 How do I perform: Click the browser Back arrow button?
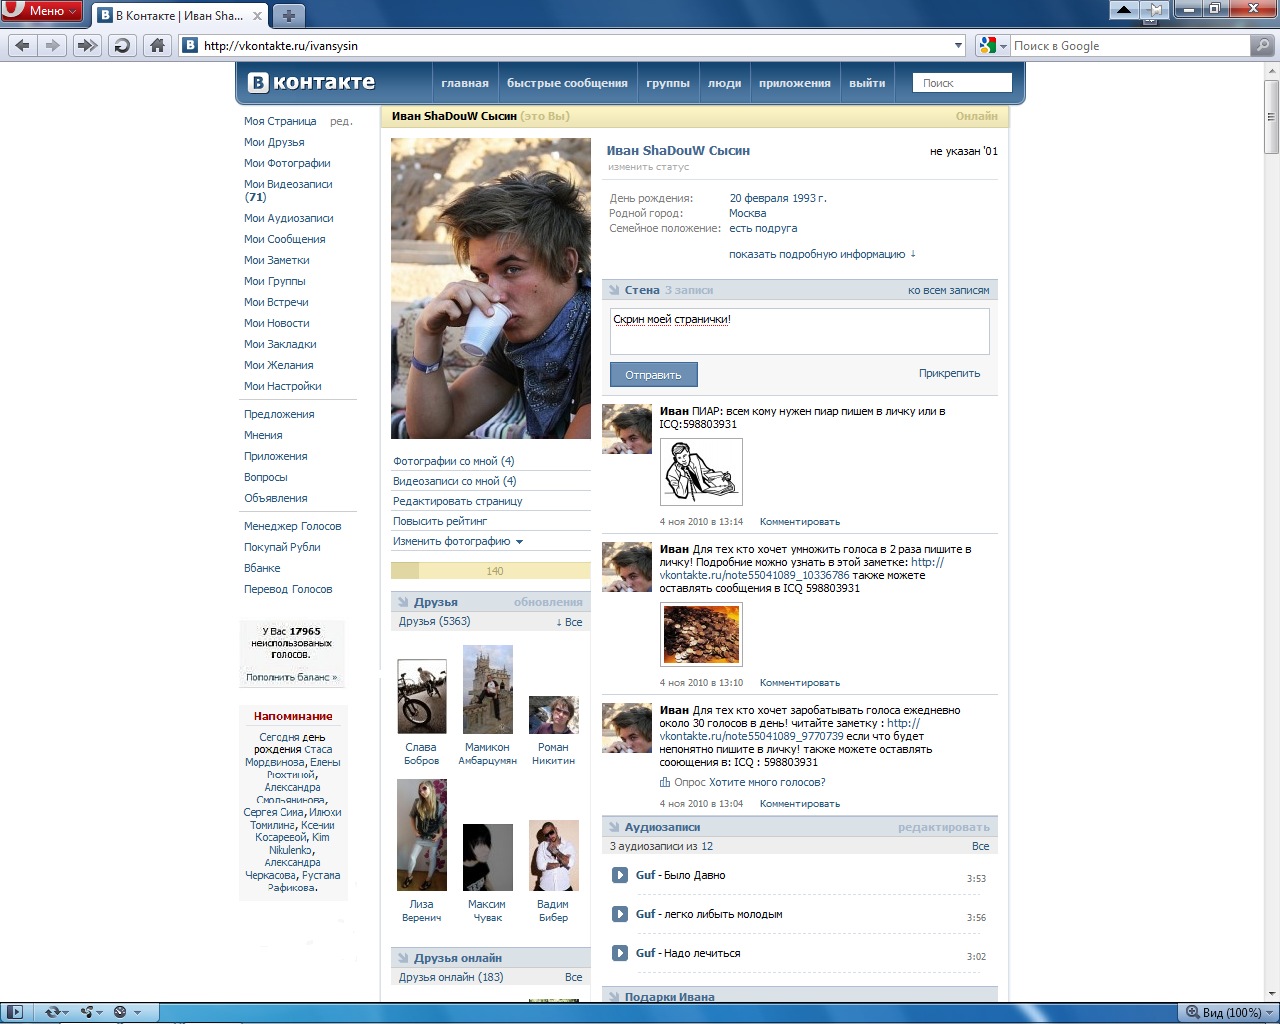tap(22, 45)
